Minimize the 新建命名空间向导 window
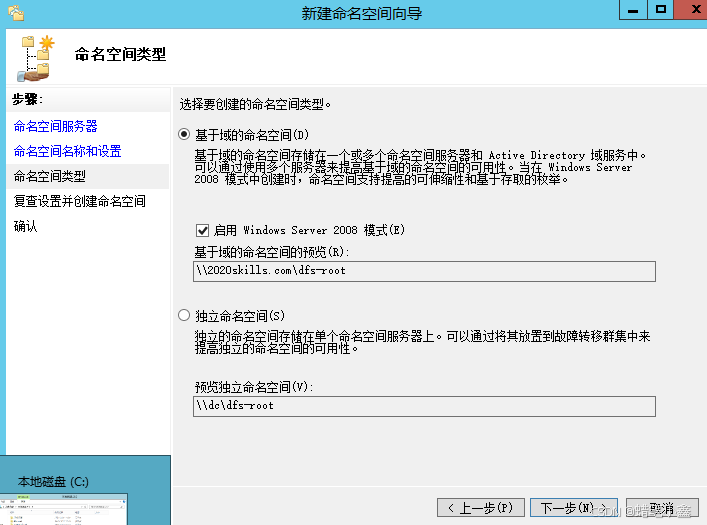Viewport: 707px width, 525px height. tap(633, 10)
